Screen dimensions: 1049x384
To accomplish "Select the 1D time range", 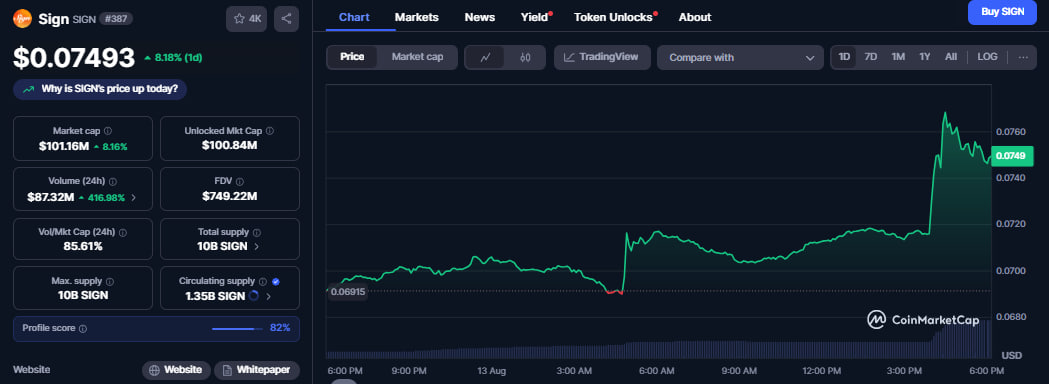I will [x=844, y=57].
